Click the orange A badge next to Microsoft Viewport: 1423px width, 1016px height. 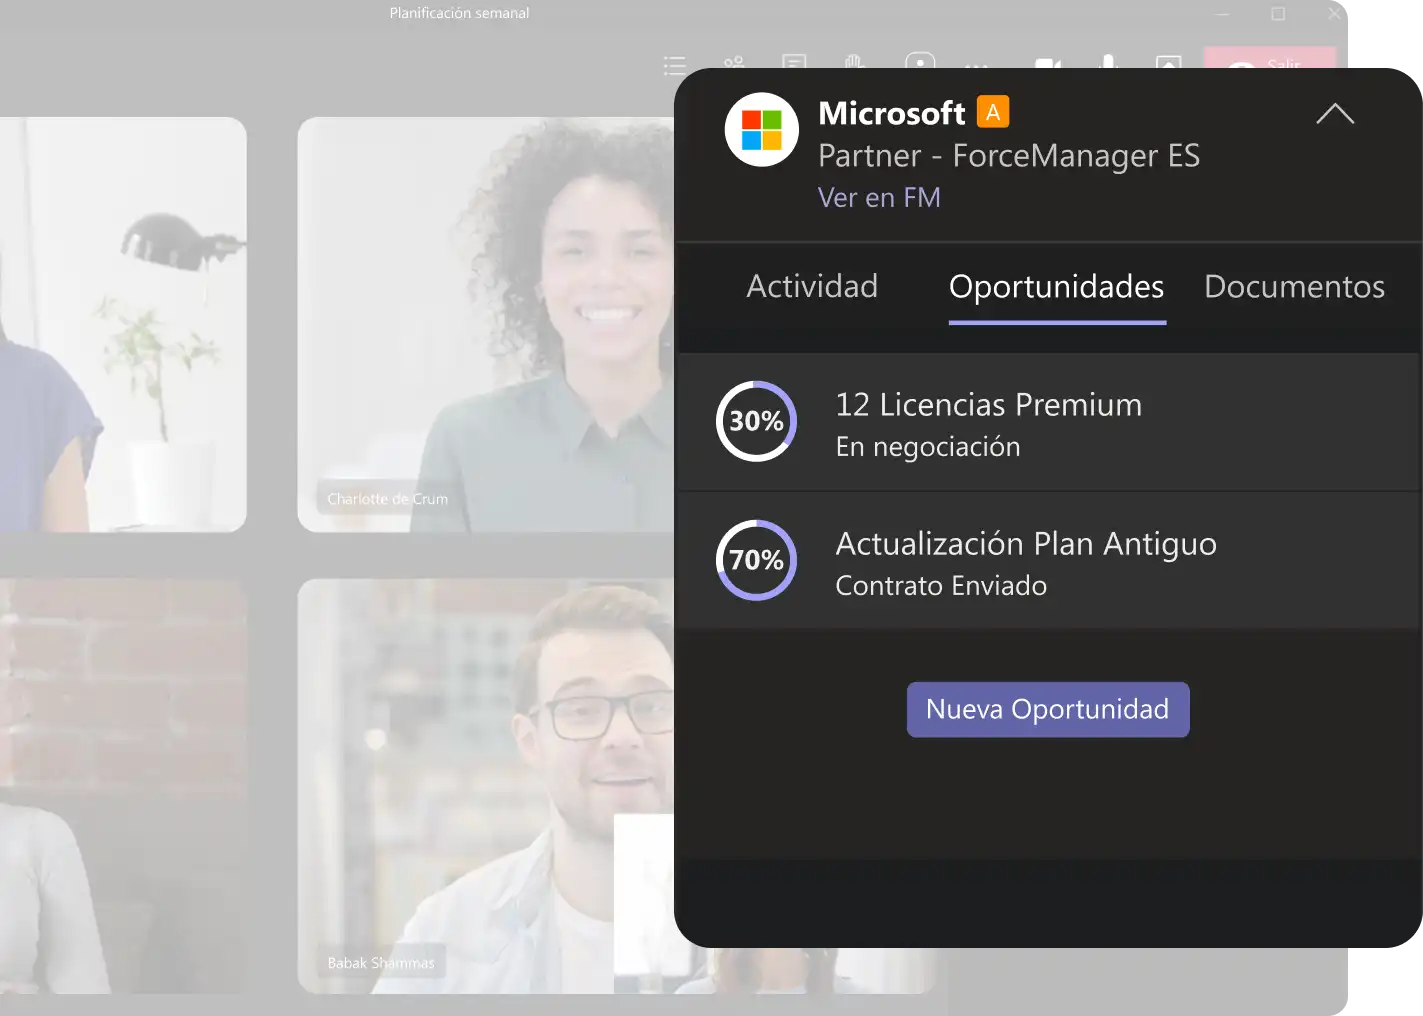(993, 112)
